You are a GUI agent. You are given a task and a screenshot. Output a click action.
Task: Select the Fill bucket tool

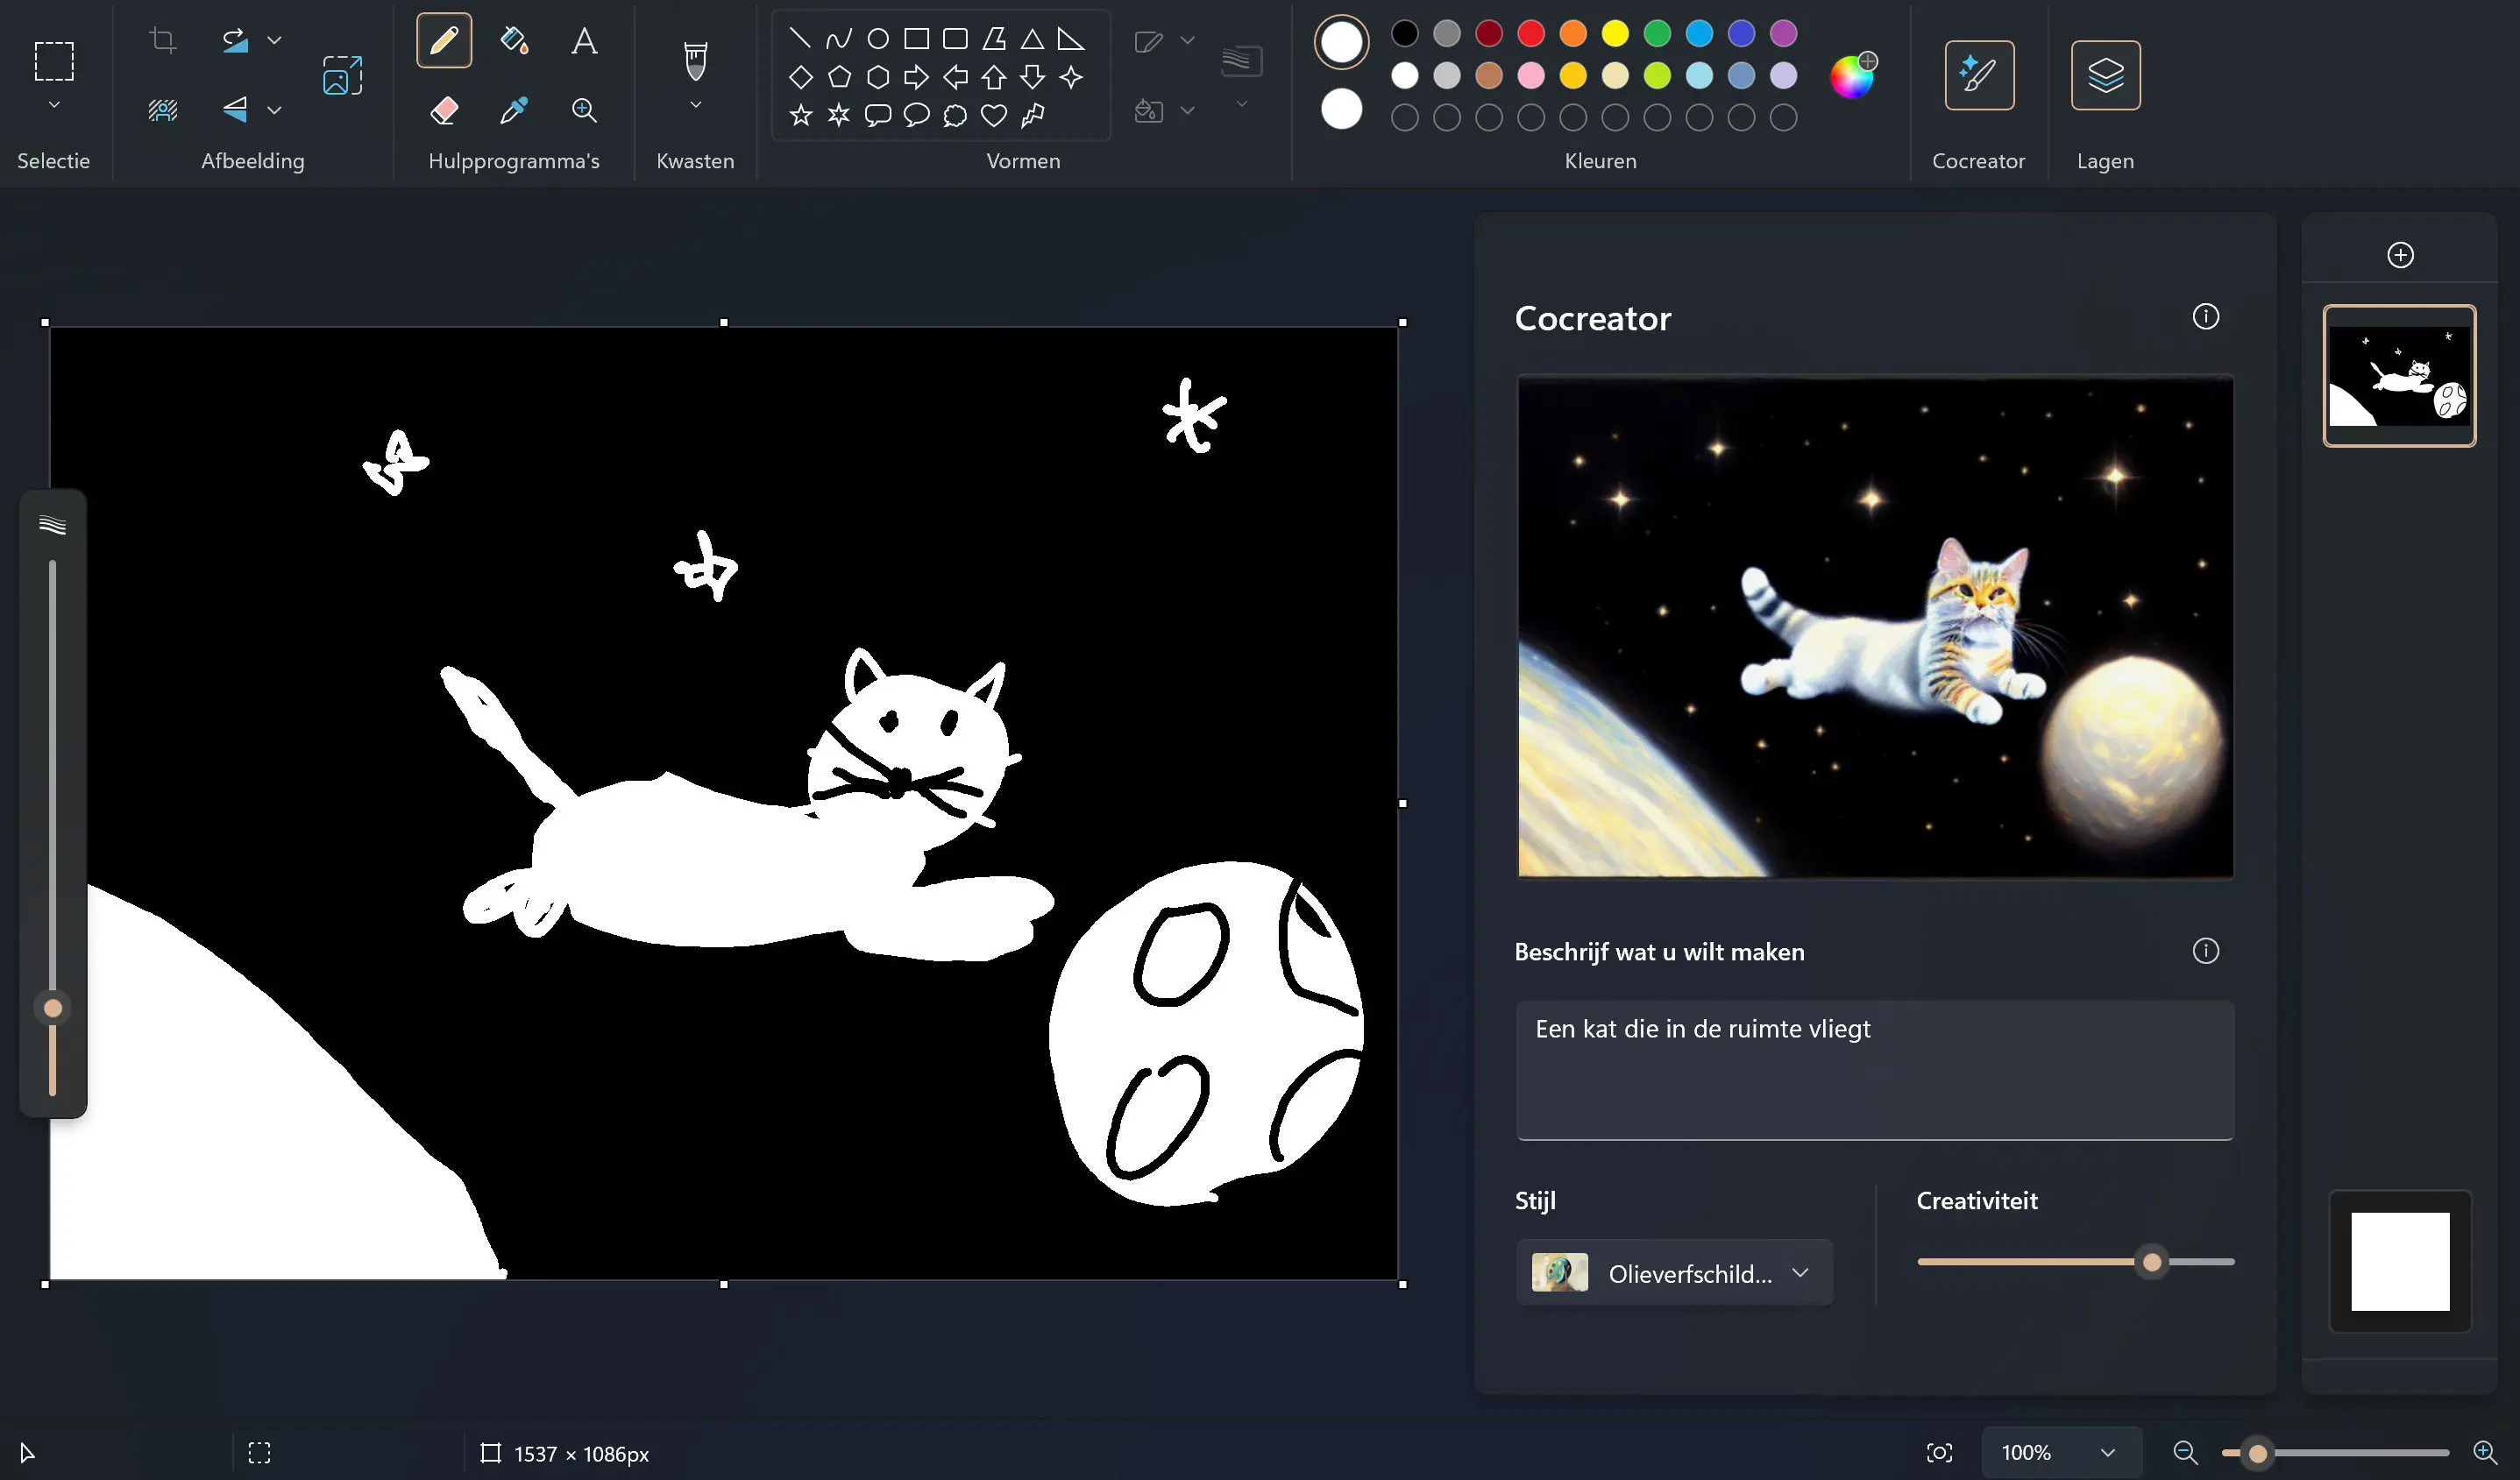tap(514, 41)
